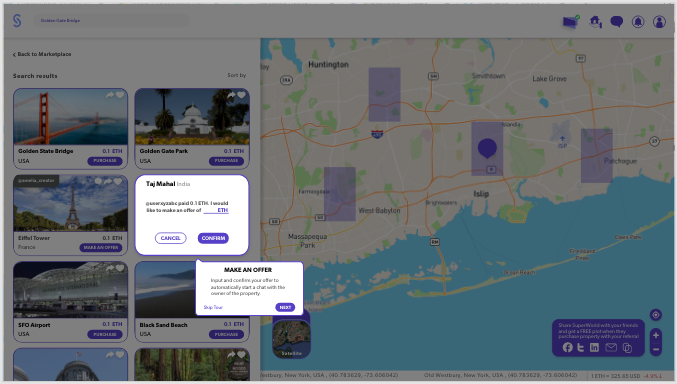Favorite the SFO Airport card
The height and width of the screenshot is (384, 677).
click(x=120, y=268)
